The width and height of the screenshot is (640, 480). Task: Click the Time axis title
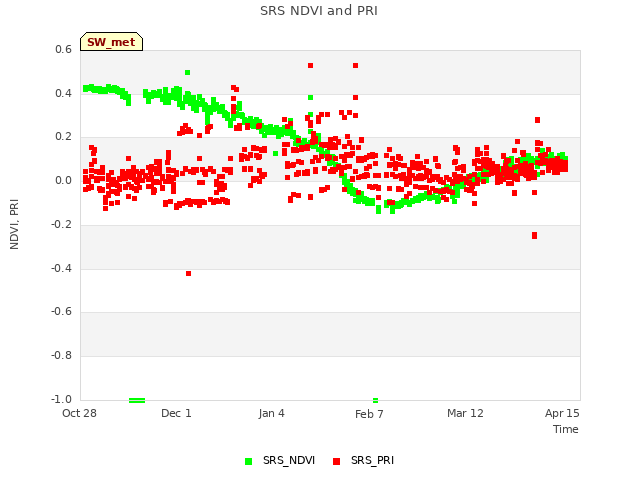pyautogui.click(x=566, y=429)
